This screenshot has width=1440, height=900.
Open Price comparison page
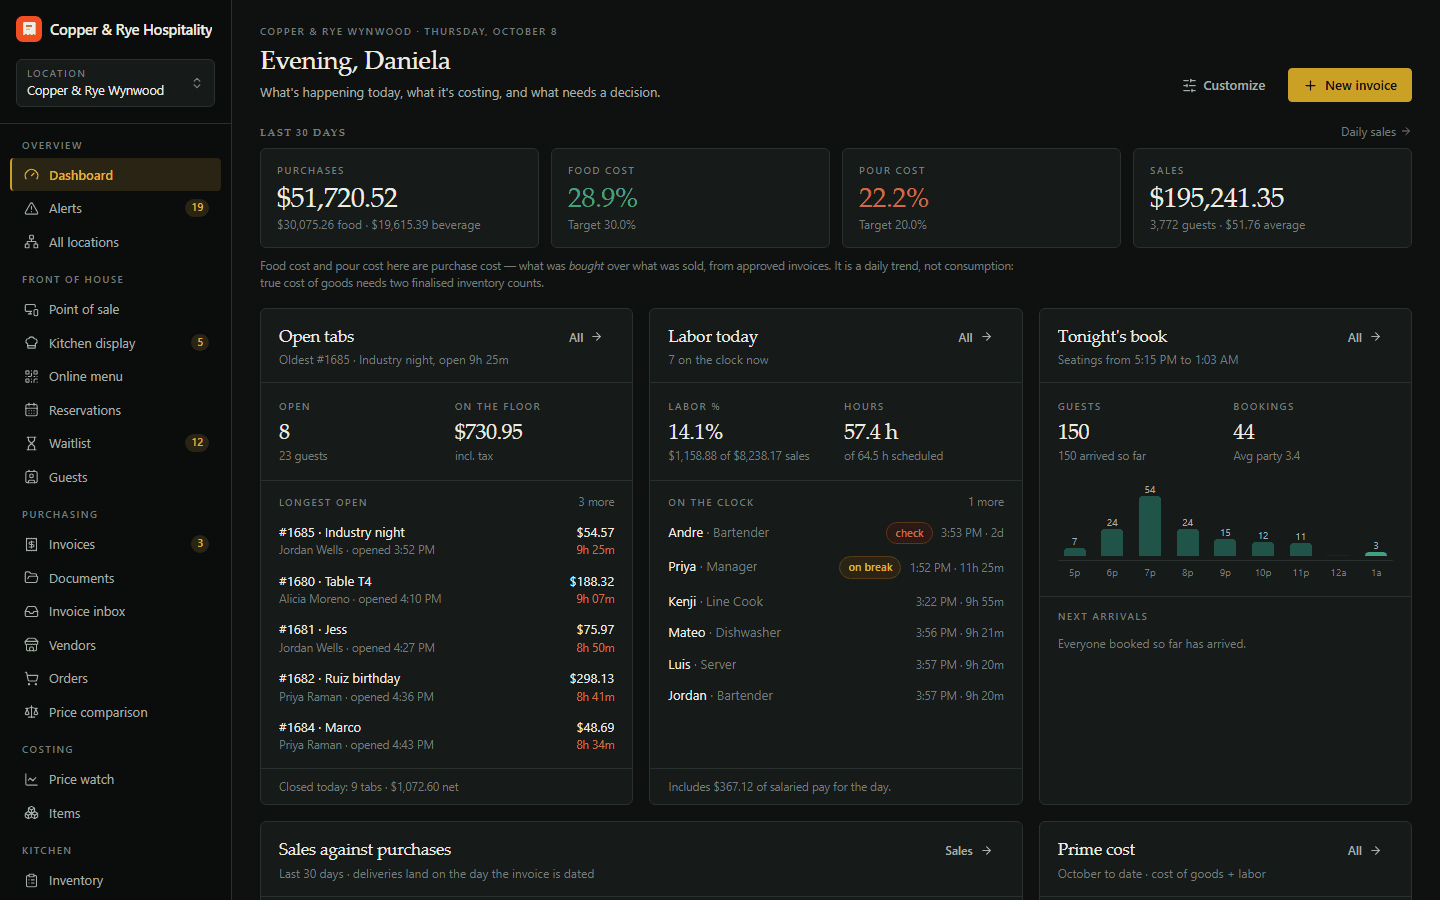pos(116,712)
